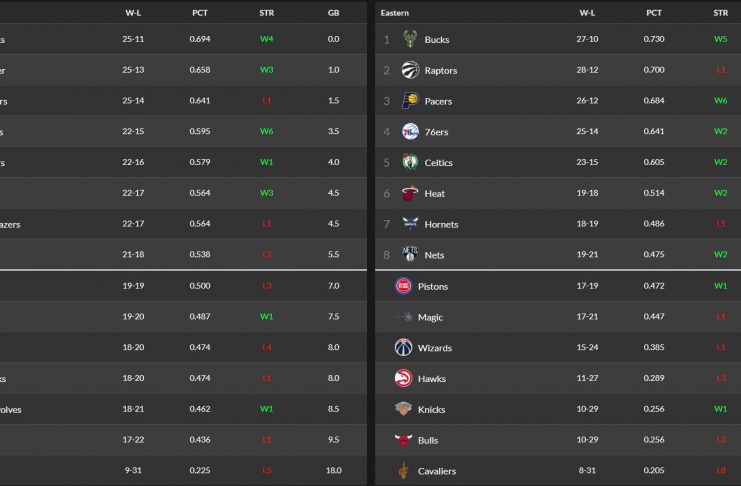
Task: Click the Knicks team logo
Action: [x=403, y=409]
